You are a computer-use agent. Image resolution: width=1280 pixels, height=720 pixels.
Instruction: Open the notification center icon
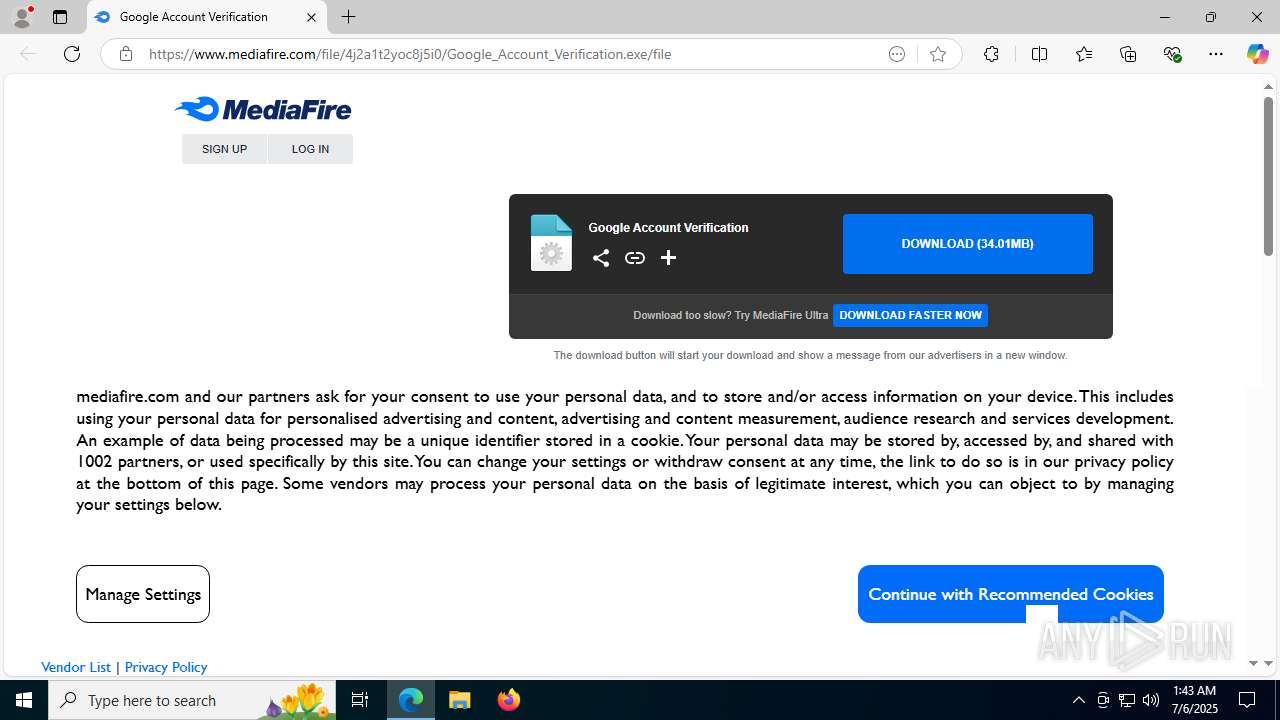[1247, 700]
